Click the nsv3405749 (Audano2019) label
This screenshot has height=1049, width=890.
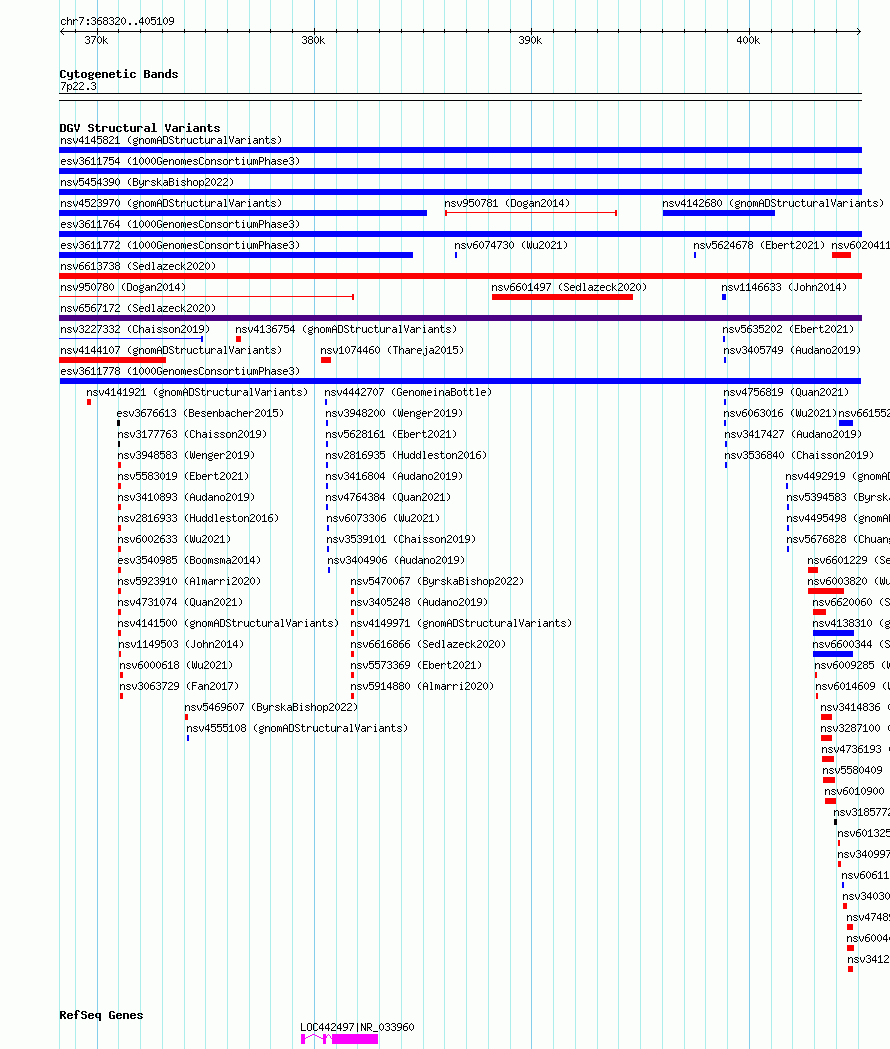792,351
